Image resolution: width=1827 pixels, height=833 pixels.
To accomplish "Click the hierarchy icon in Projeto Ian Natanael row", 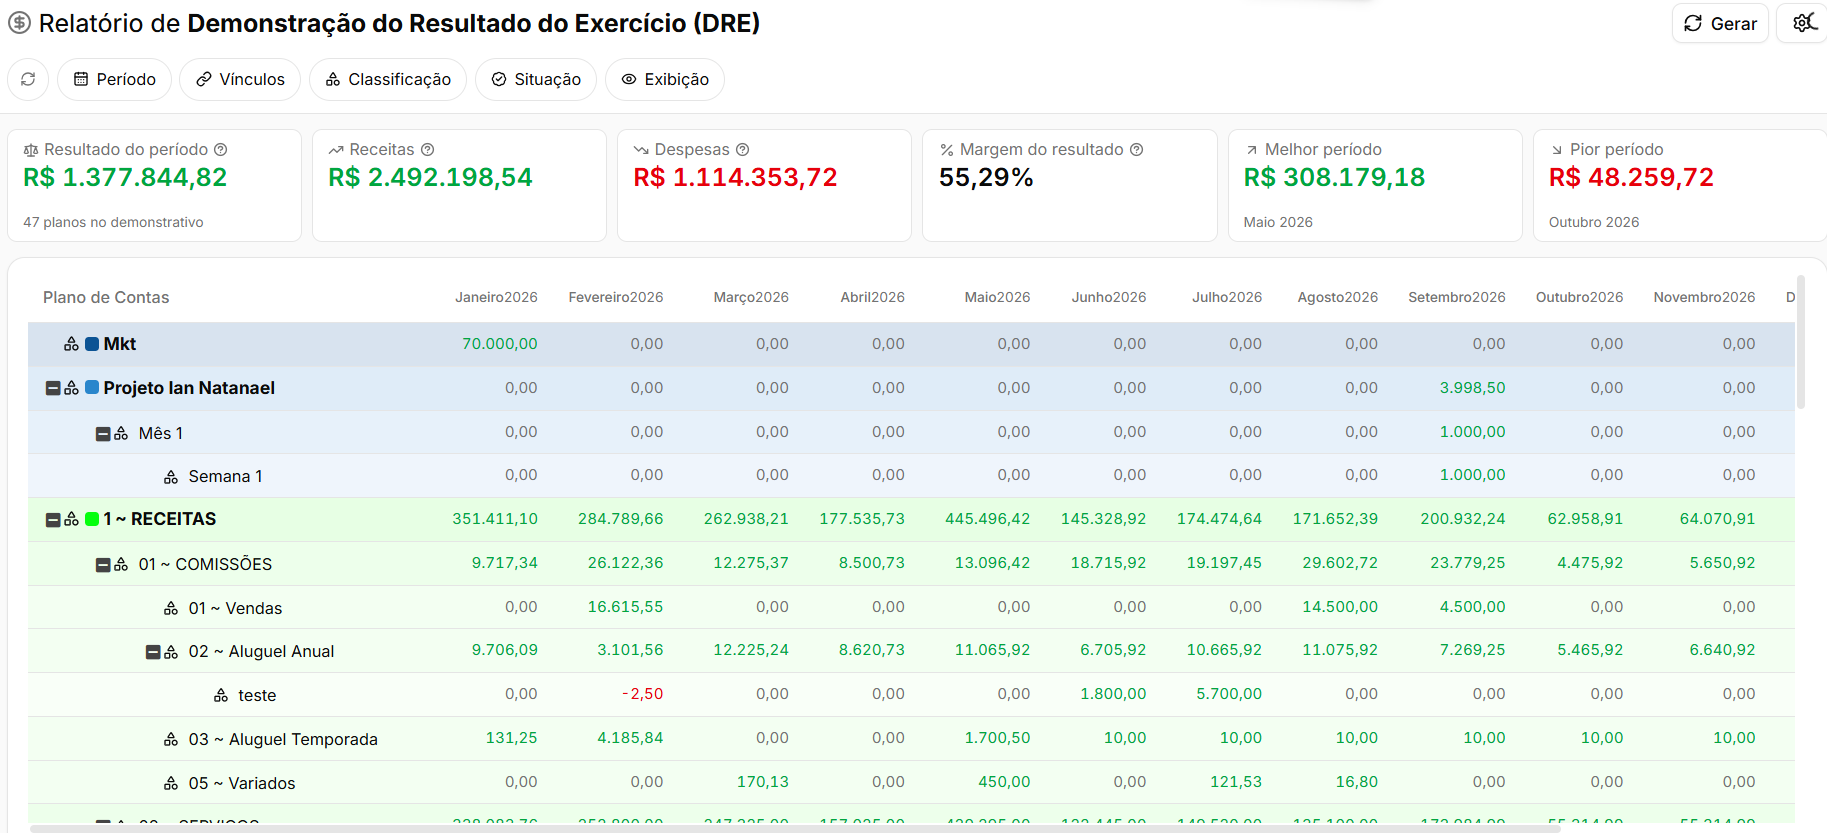I will point(71,388).
